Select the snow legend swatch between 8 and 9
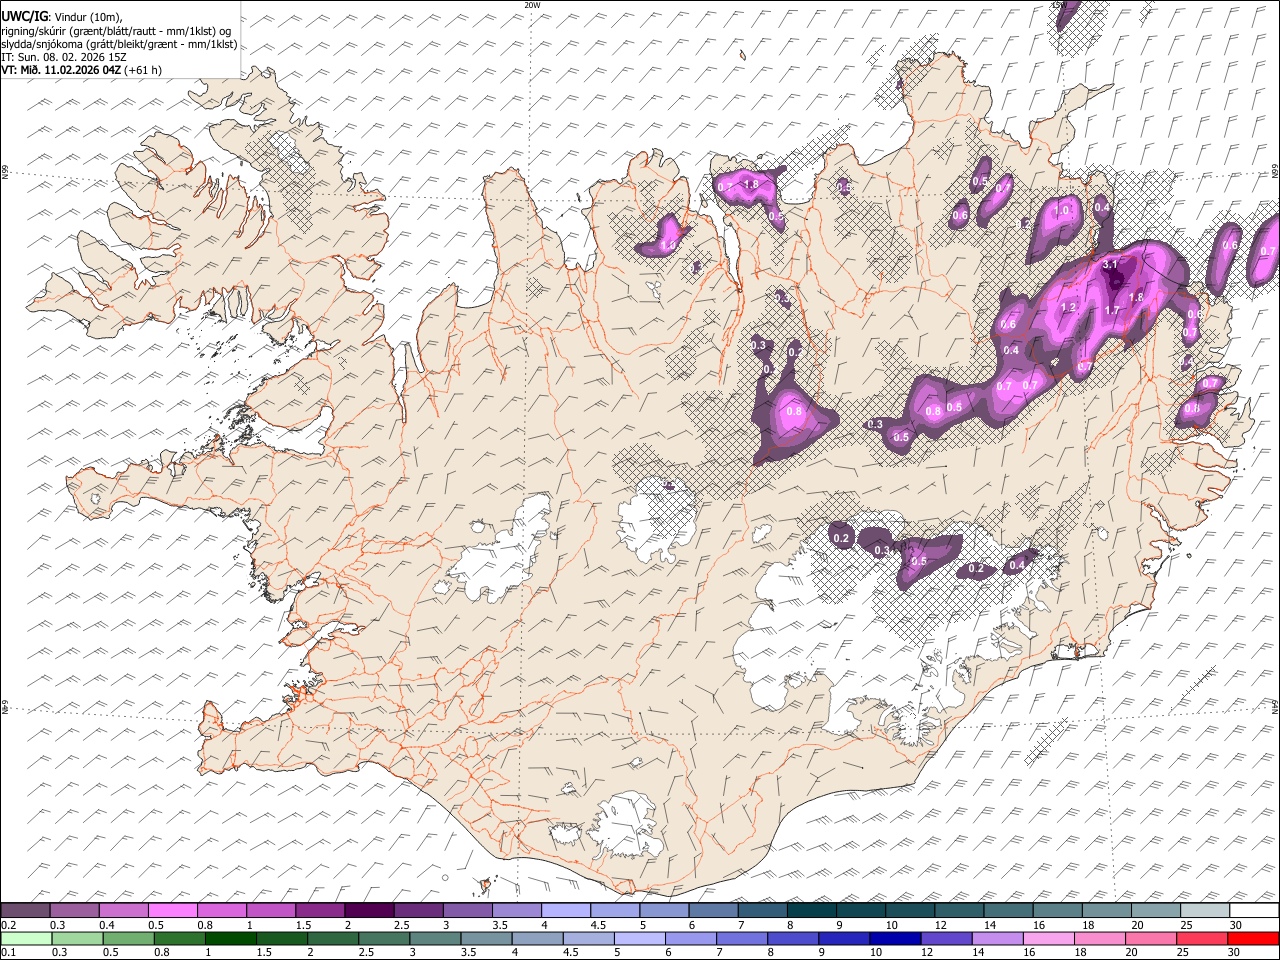Screen dimensions: 1280x960 [811, 911]
